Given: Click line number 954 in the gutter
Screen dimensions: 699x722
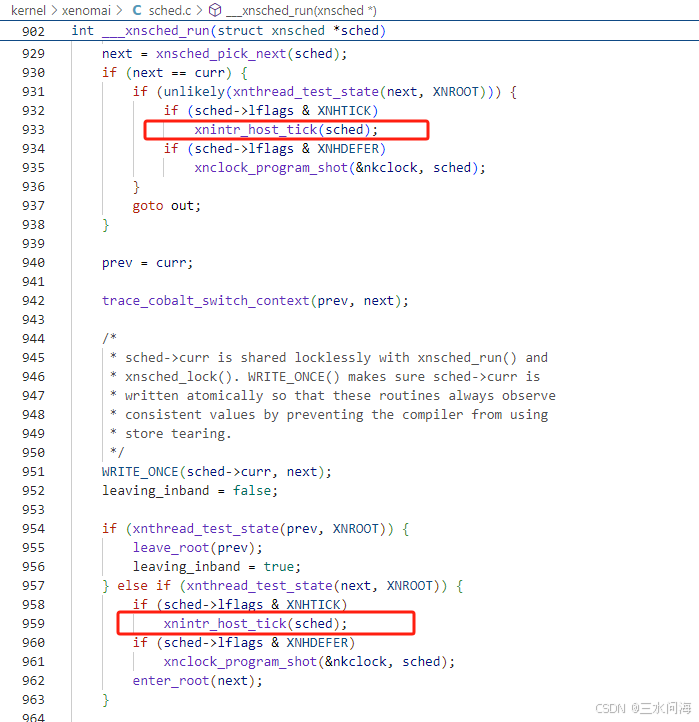Looking at the screenshot, I should coord(33,529).
